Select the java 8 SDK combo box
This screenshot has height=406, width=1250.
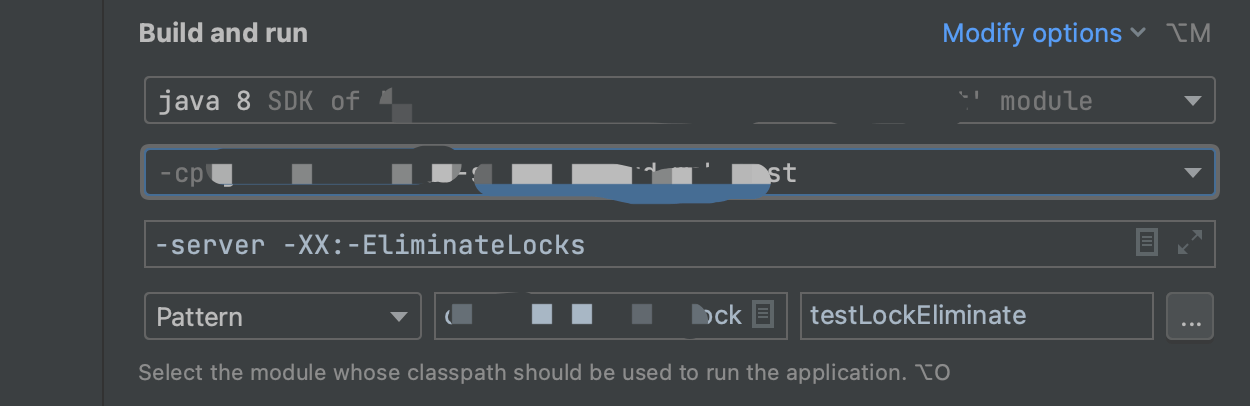pos(660,101)
